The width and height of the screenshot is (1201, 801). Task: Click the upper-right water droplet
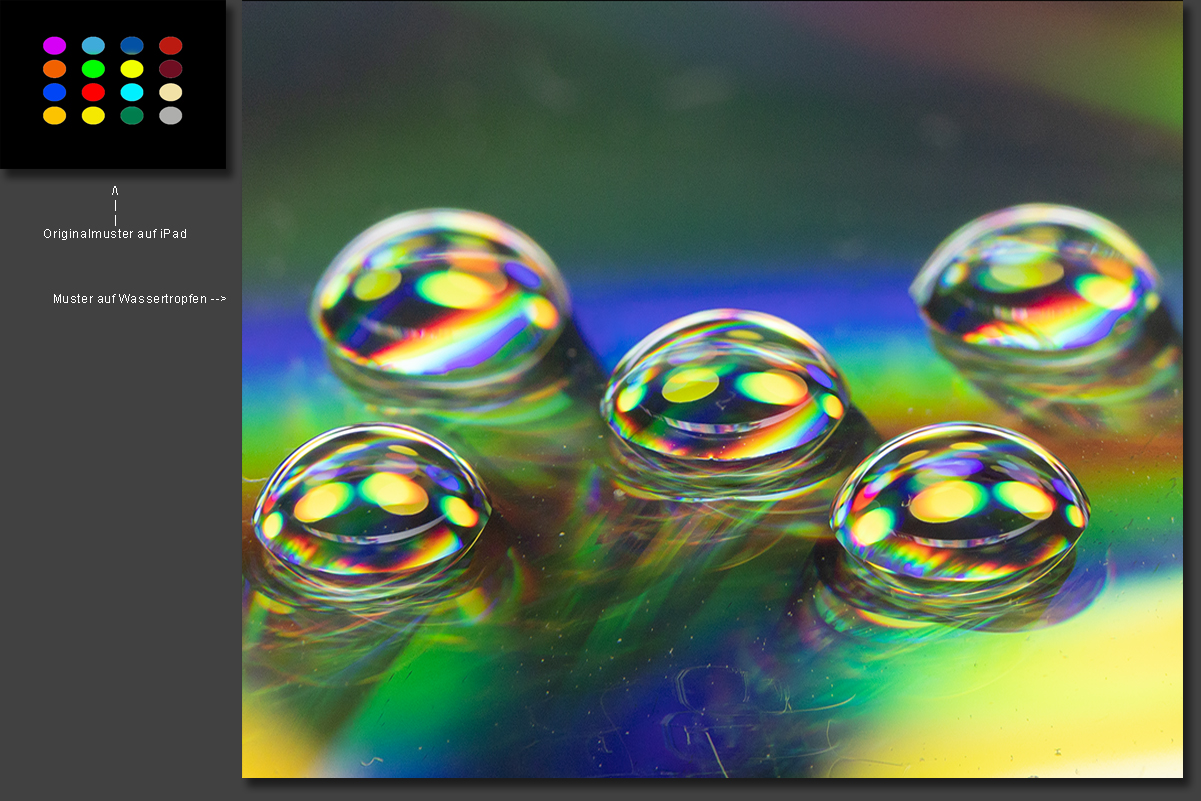(1037, 280)
